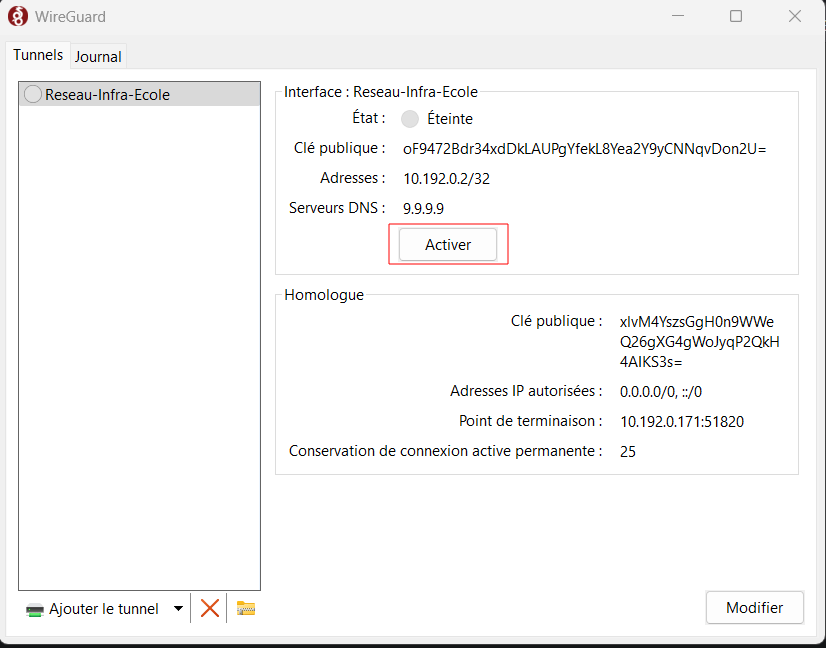Switch to the Journal tab

(x=98, y=57)
